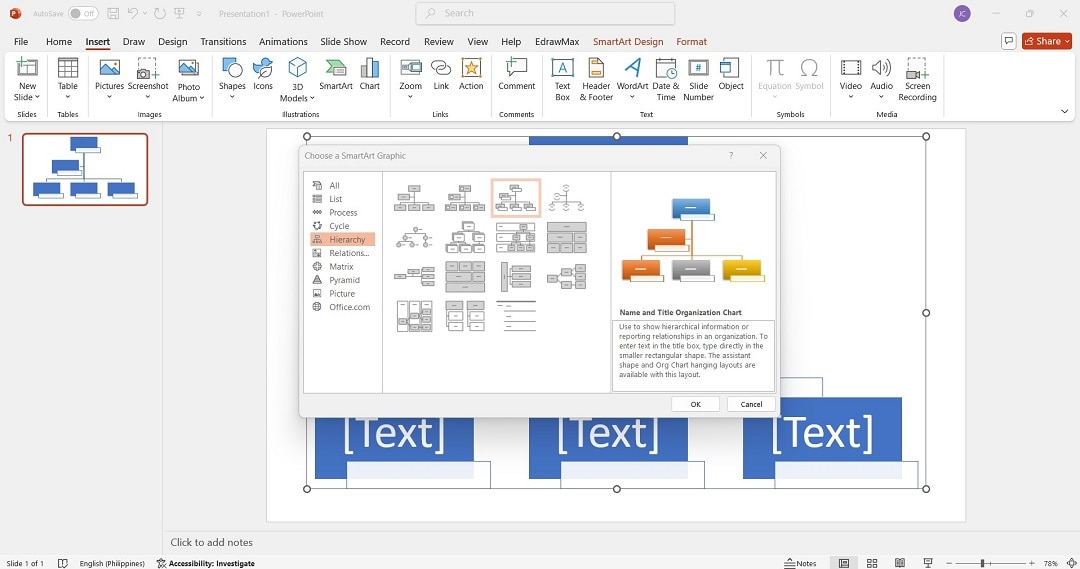
Task: Switch to the Design tab
Action: tap(172, 41)
